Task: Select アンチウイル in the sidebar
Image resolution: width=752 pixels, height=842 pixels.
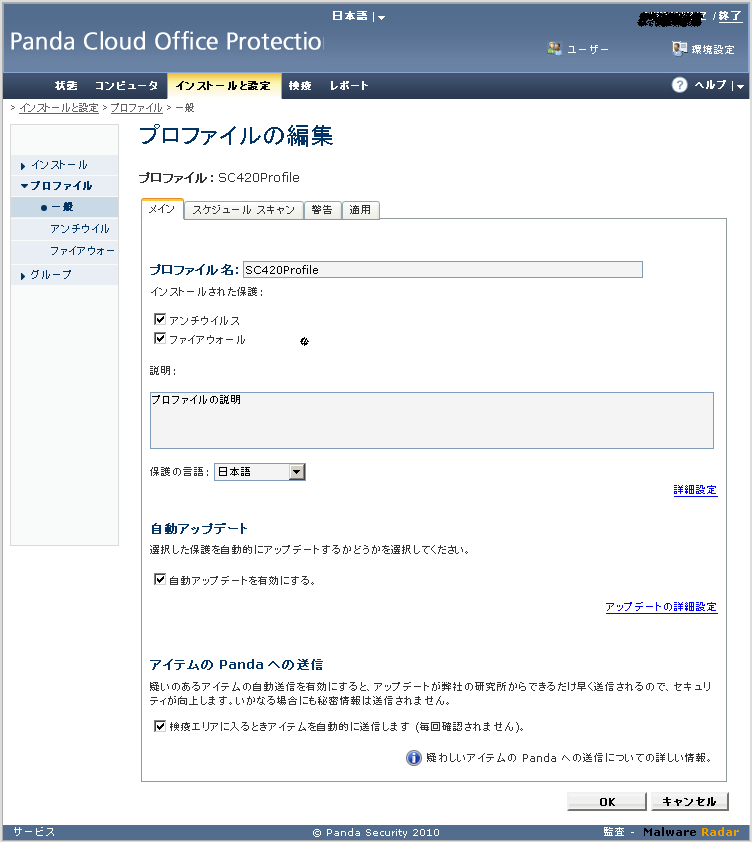Action: pyautogui.click(x=79, y=229)
